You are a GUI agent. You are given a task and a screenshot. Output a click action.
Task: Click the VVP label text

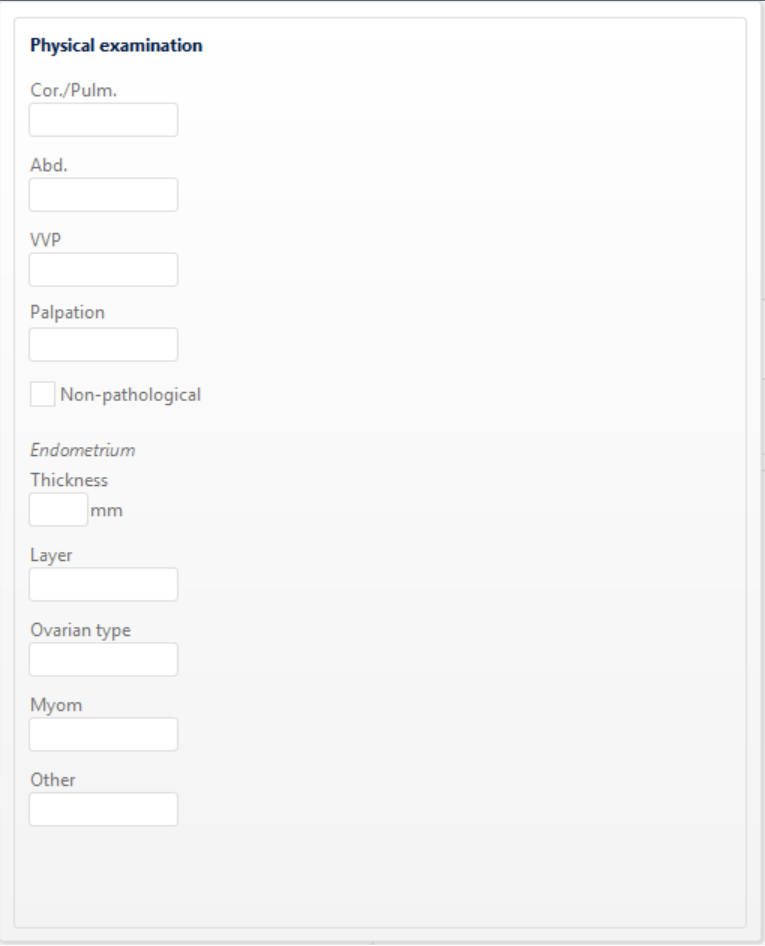pyautogui.click(x=46, y=240)
